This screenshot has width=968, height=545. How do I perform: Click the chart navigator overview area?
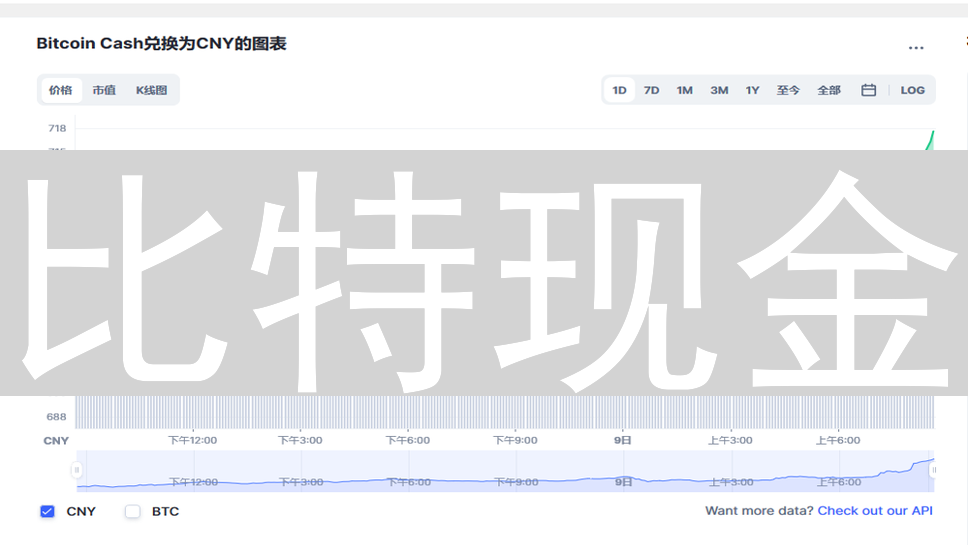point(505,471)
